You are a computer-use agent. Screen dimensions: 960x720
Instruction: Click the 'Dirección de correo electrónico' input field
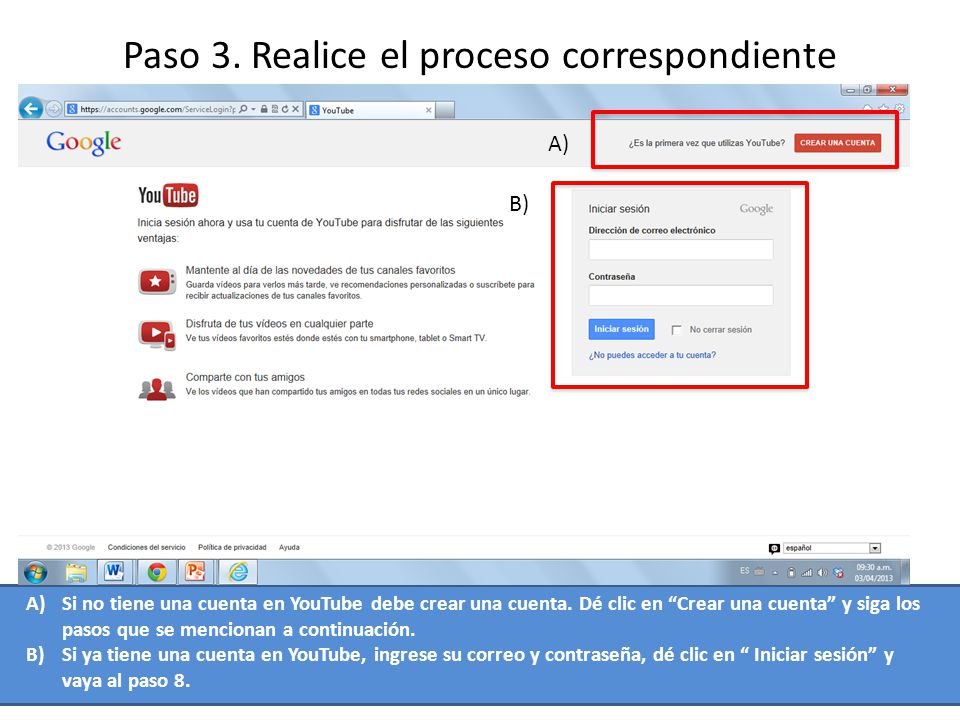pyautogui.click(x=681, y=249)
